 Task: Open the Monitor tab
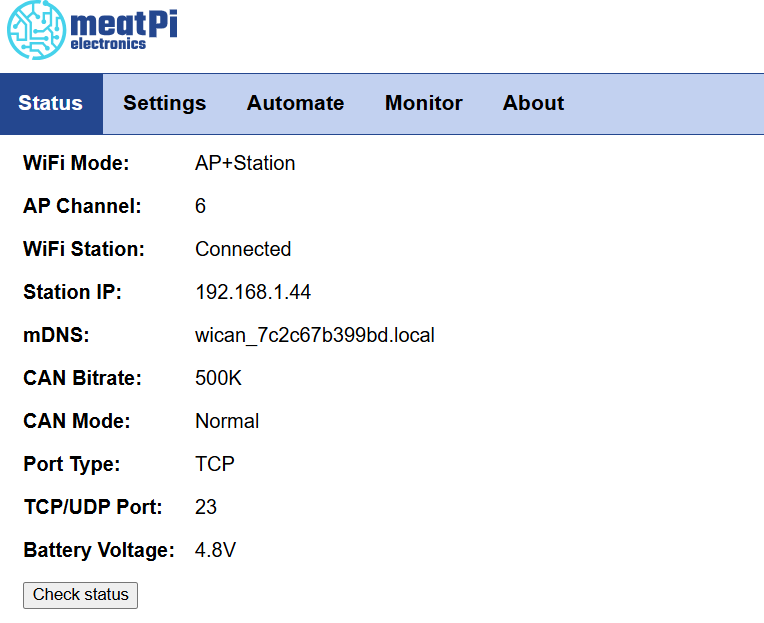tap(423, 103)
